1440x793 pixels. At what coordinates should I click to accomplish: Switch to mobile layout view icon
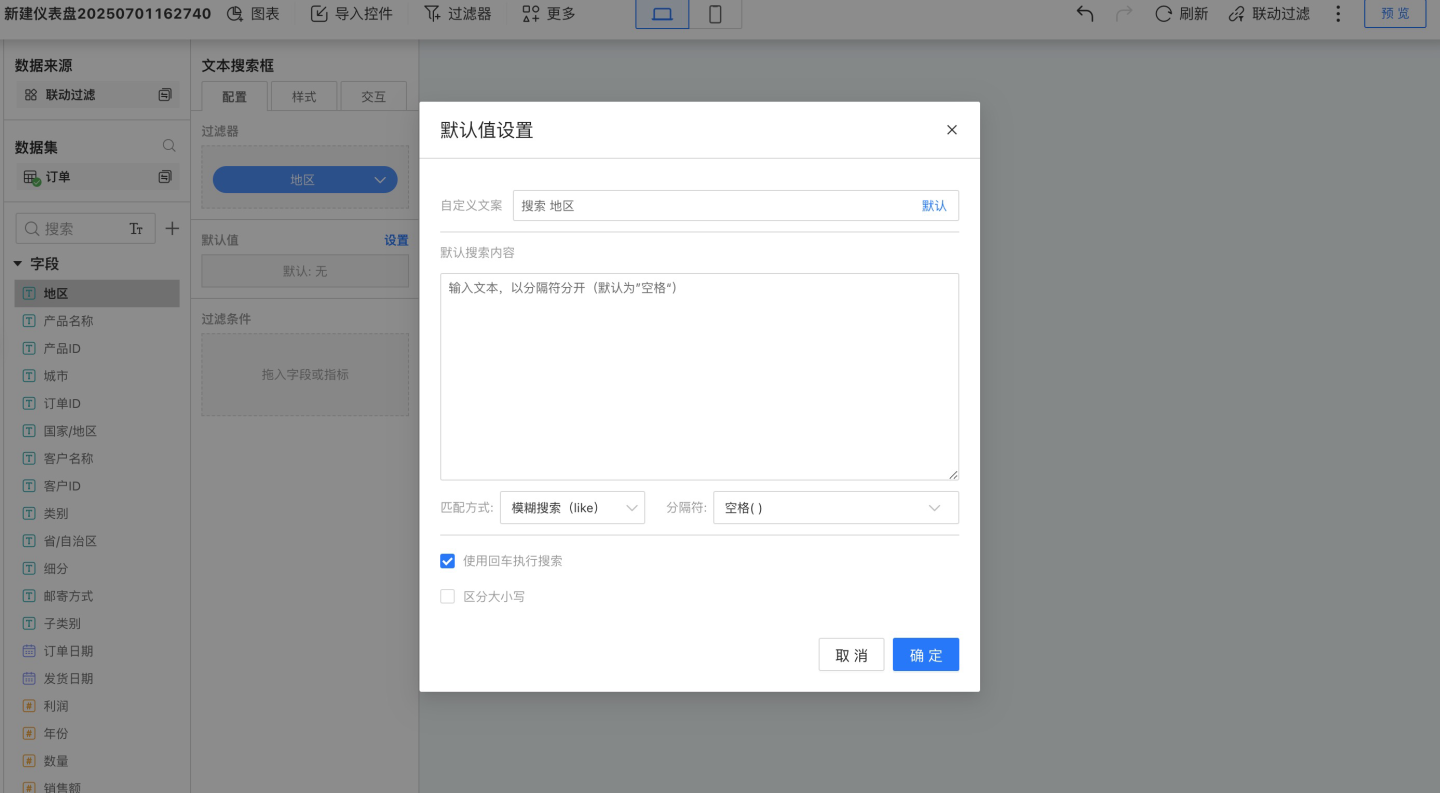coord(716,14)
